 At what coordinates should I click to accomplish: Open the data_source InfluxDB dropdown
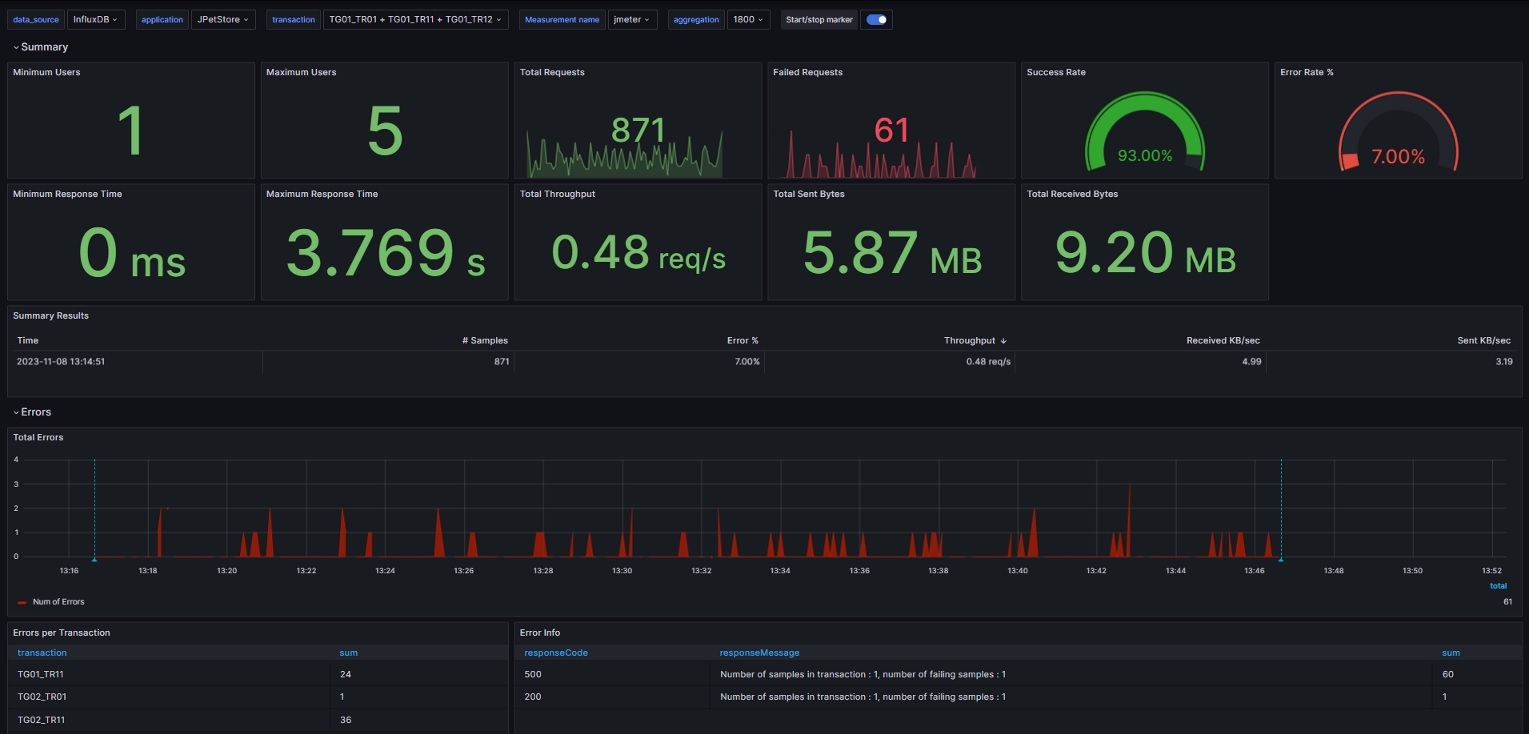pyautogui.click(x=97, y=20)
